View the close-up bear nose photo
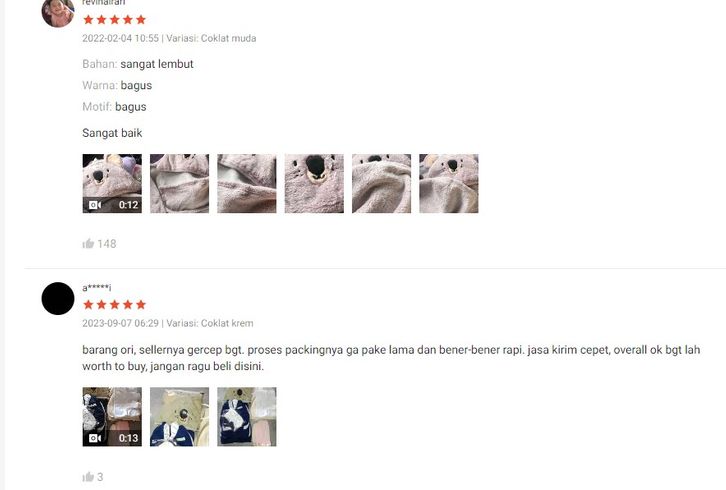Screen dimensions: 726x490 [x=314, y=183]
